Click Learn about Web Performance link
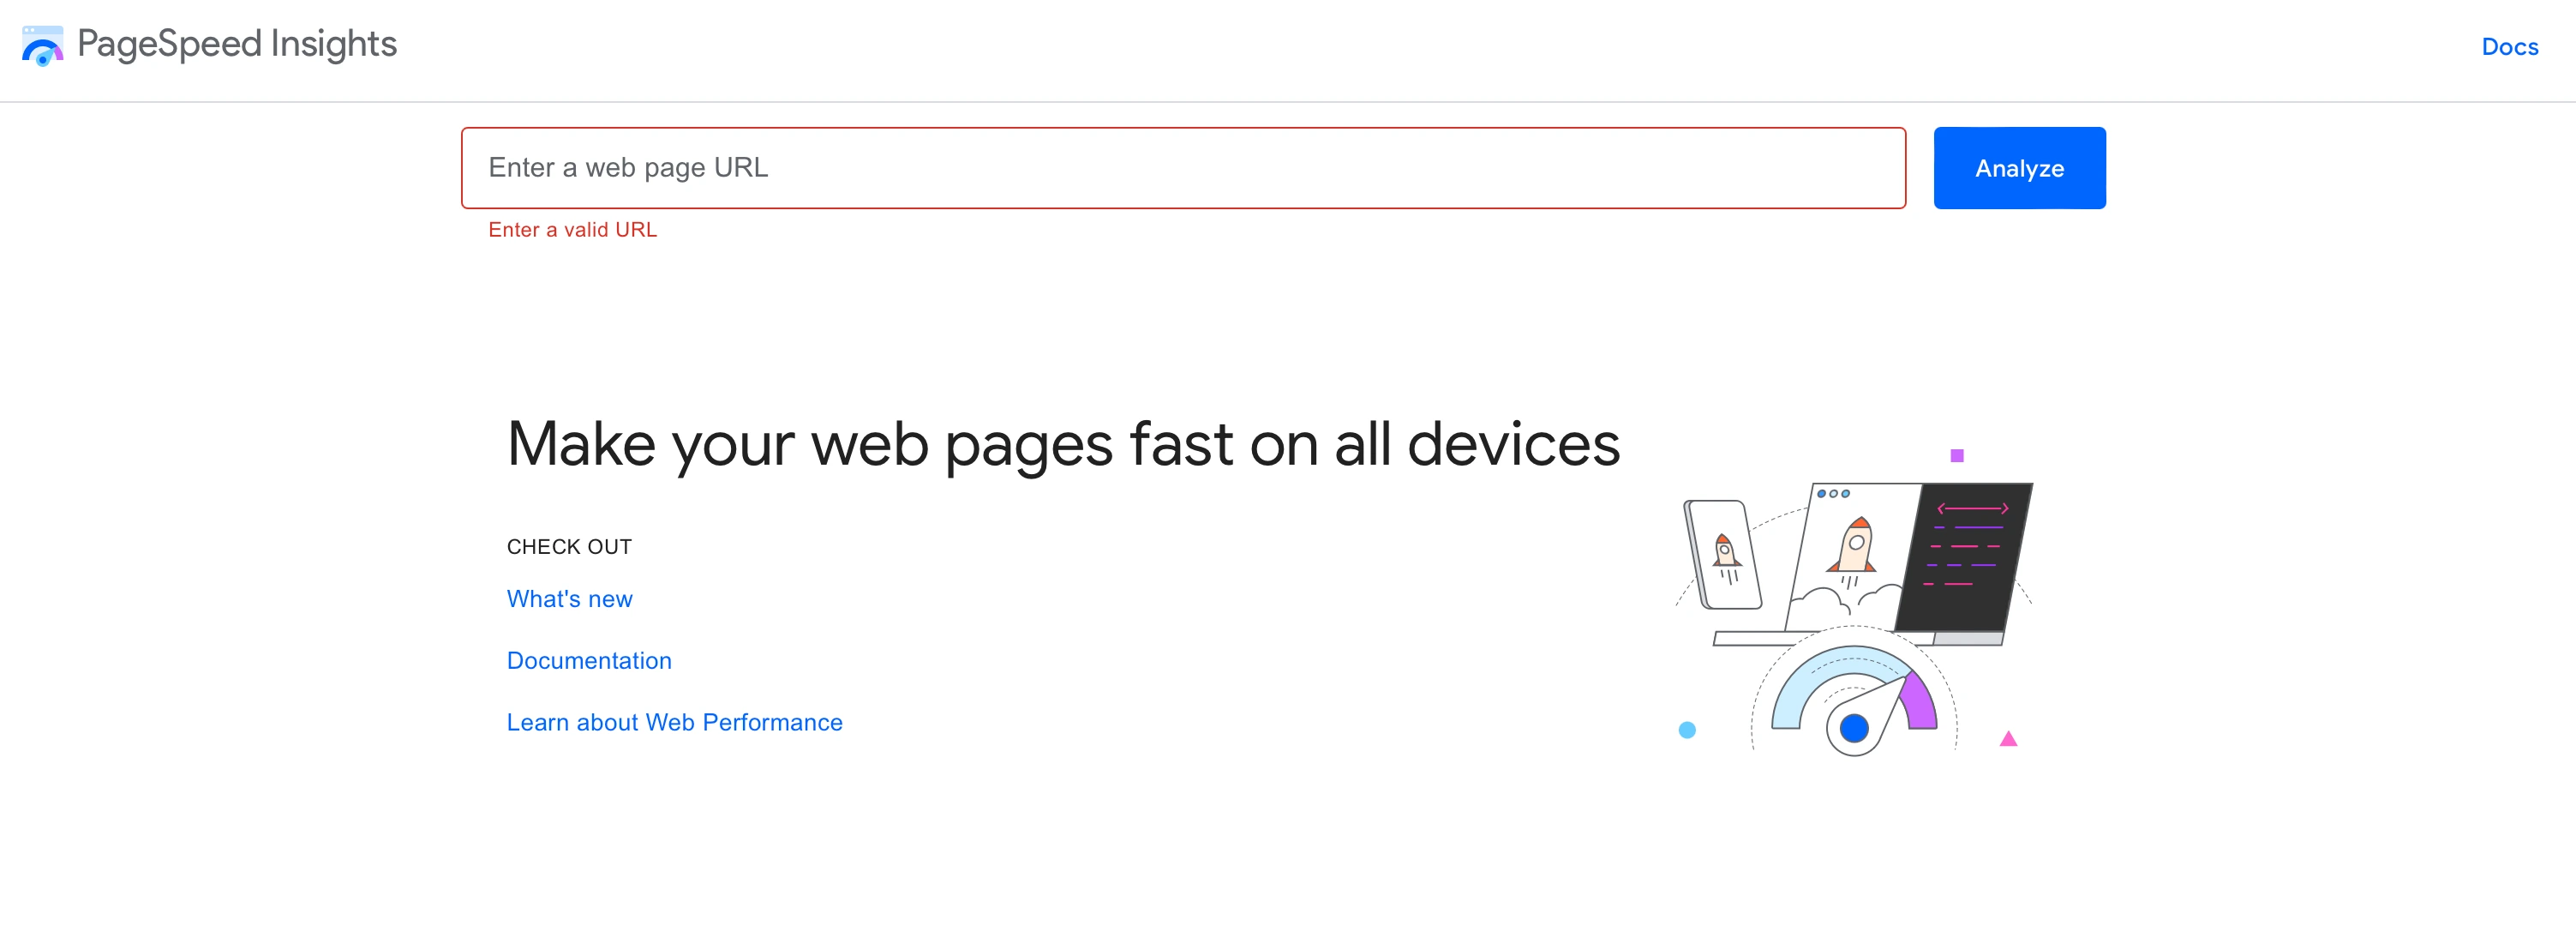 [x=674, y=723]
